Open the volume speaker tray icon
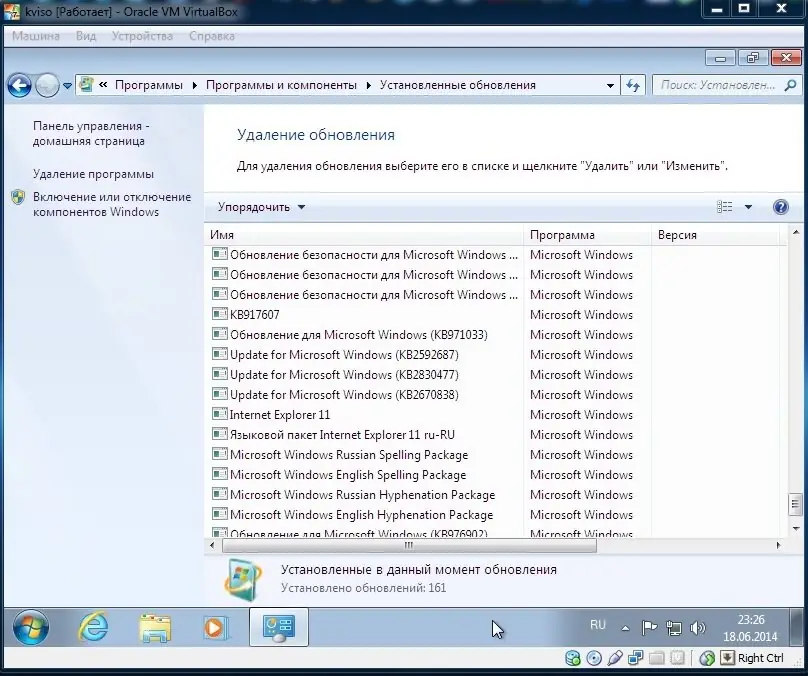 click(698, 628)
